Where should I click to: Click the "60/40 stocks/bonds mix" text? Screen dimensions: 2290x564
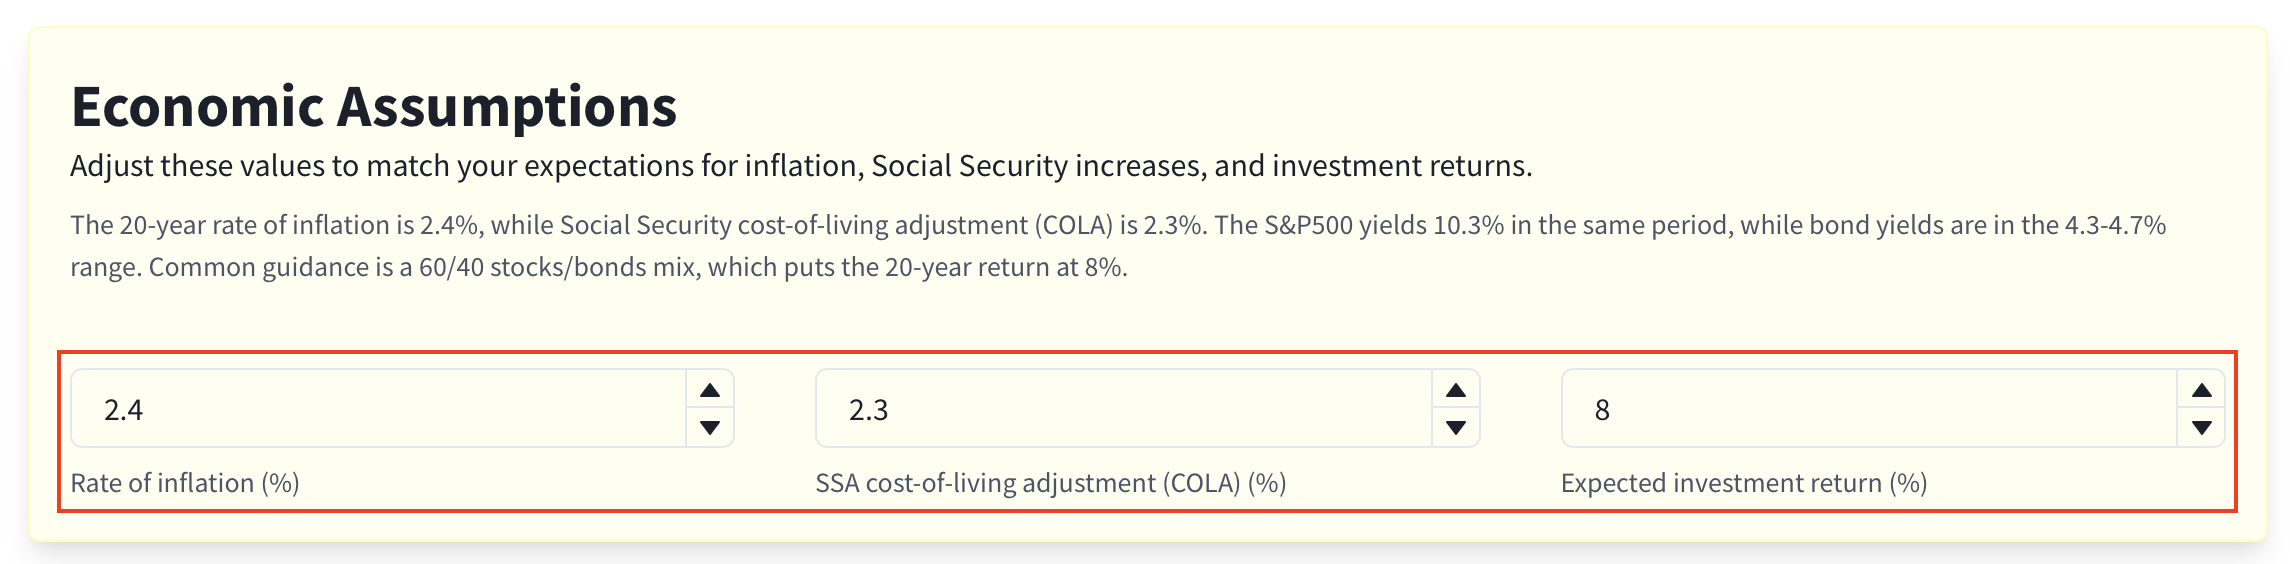tap(557, 267)
